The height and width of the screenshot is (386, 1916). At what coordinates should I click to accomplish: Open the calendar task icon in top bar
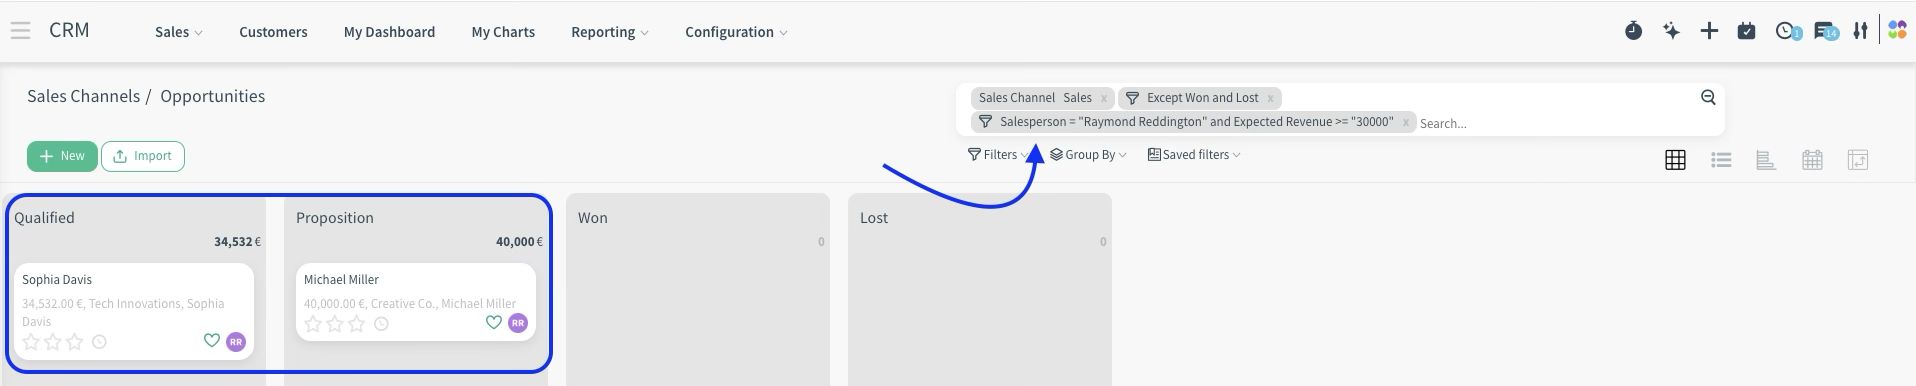click(x=1746, y=31)
